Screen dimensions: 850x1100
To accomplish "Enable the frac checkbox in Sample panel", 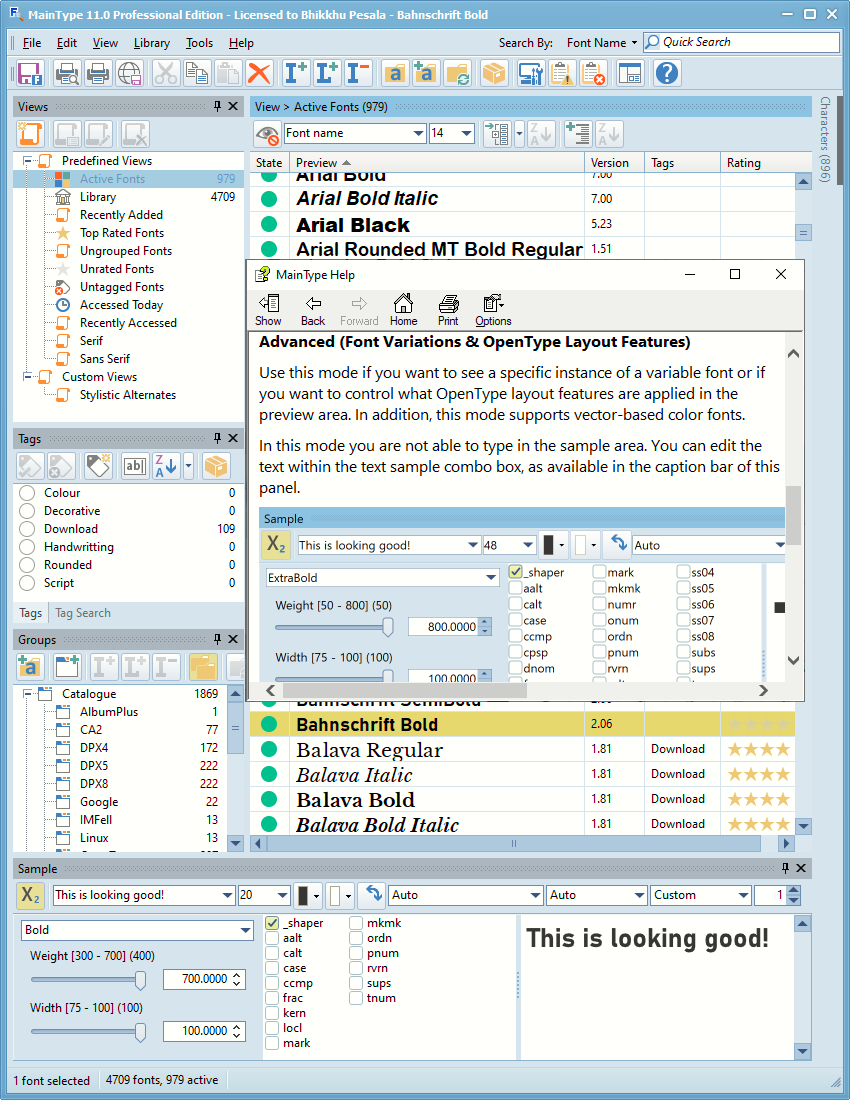I will tap(272, 998).
